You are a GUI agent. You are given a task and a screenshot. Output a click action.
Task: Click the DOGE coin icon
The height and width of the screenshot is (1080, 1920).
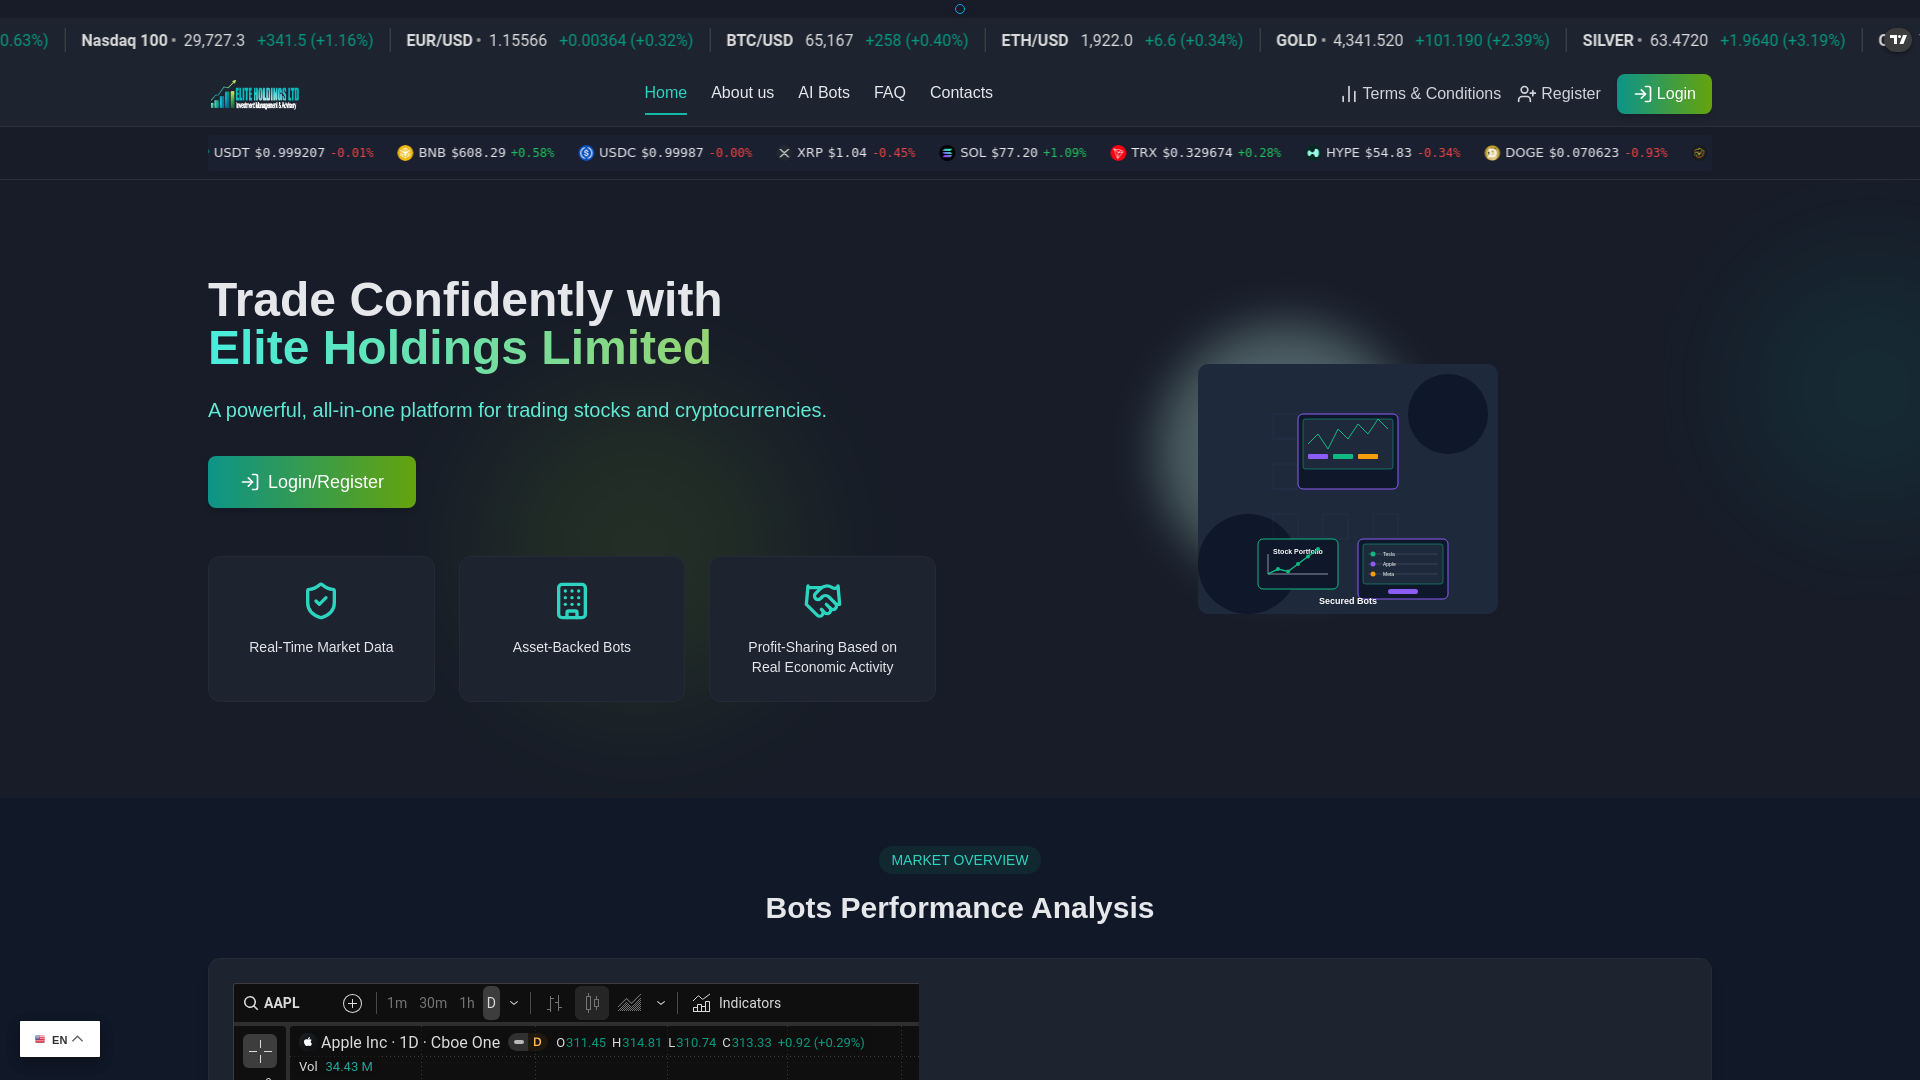1492,153
